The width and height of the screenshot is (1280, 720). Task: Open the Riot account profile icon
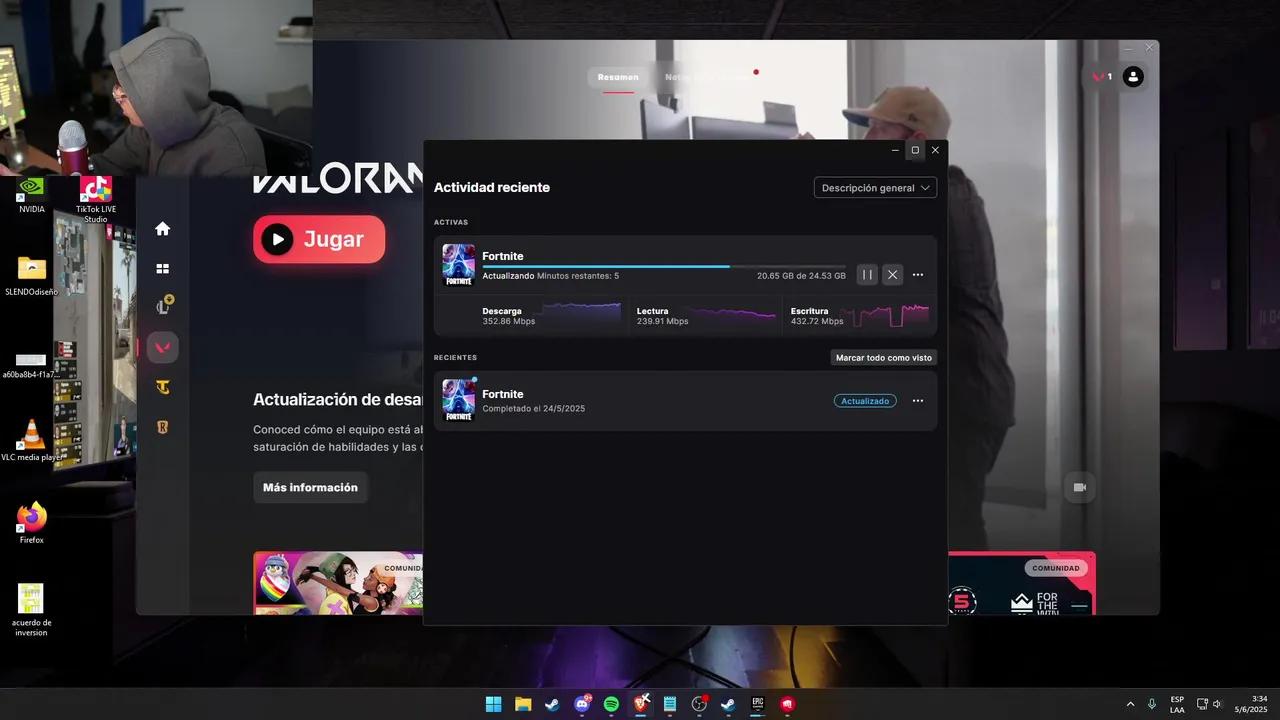click(x=1133, y=76)
